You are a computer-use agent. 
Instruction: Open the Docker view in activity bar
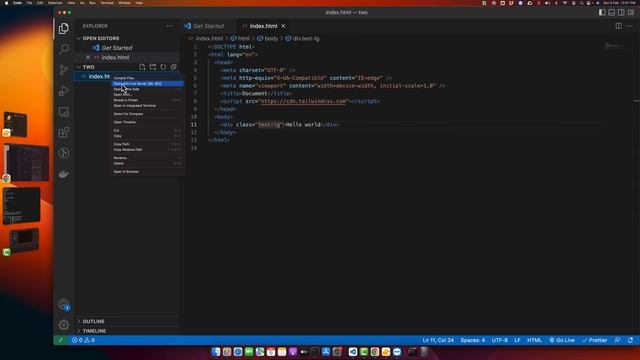coord(64,174)
